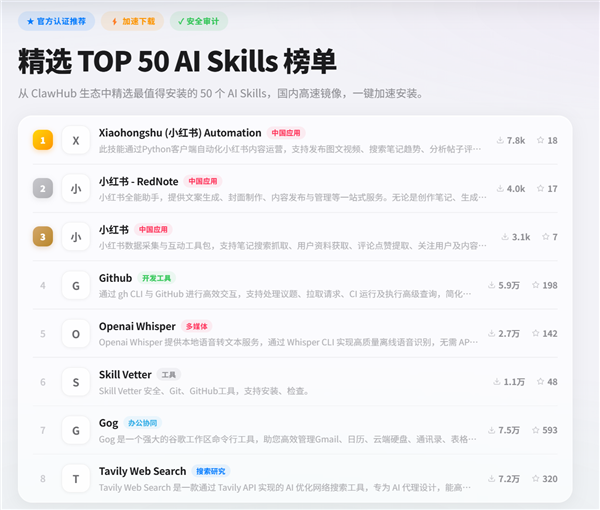Click the download icon beside 7.8k
This screenshot has width=600, height=510.
pos(500,140)
